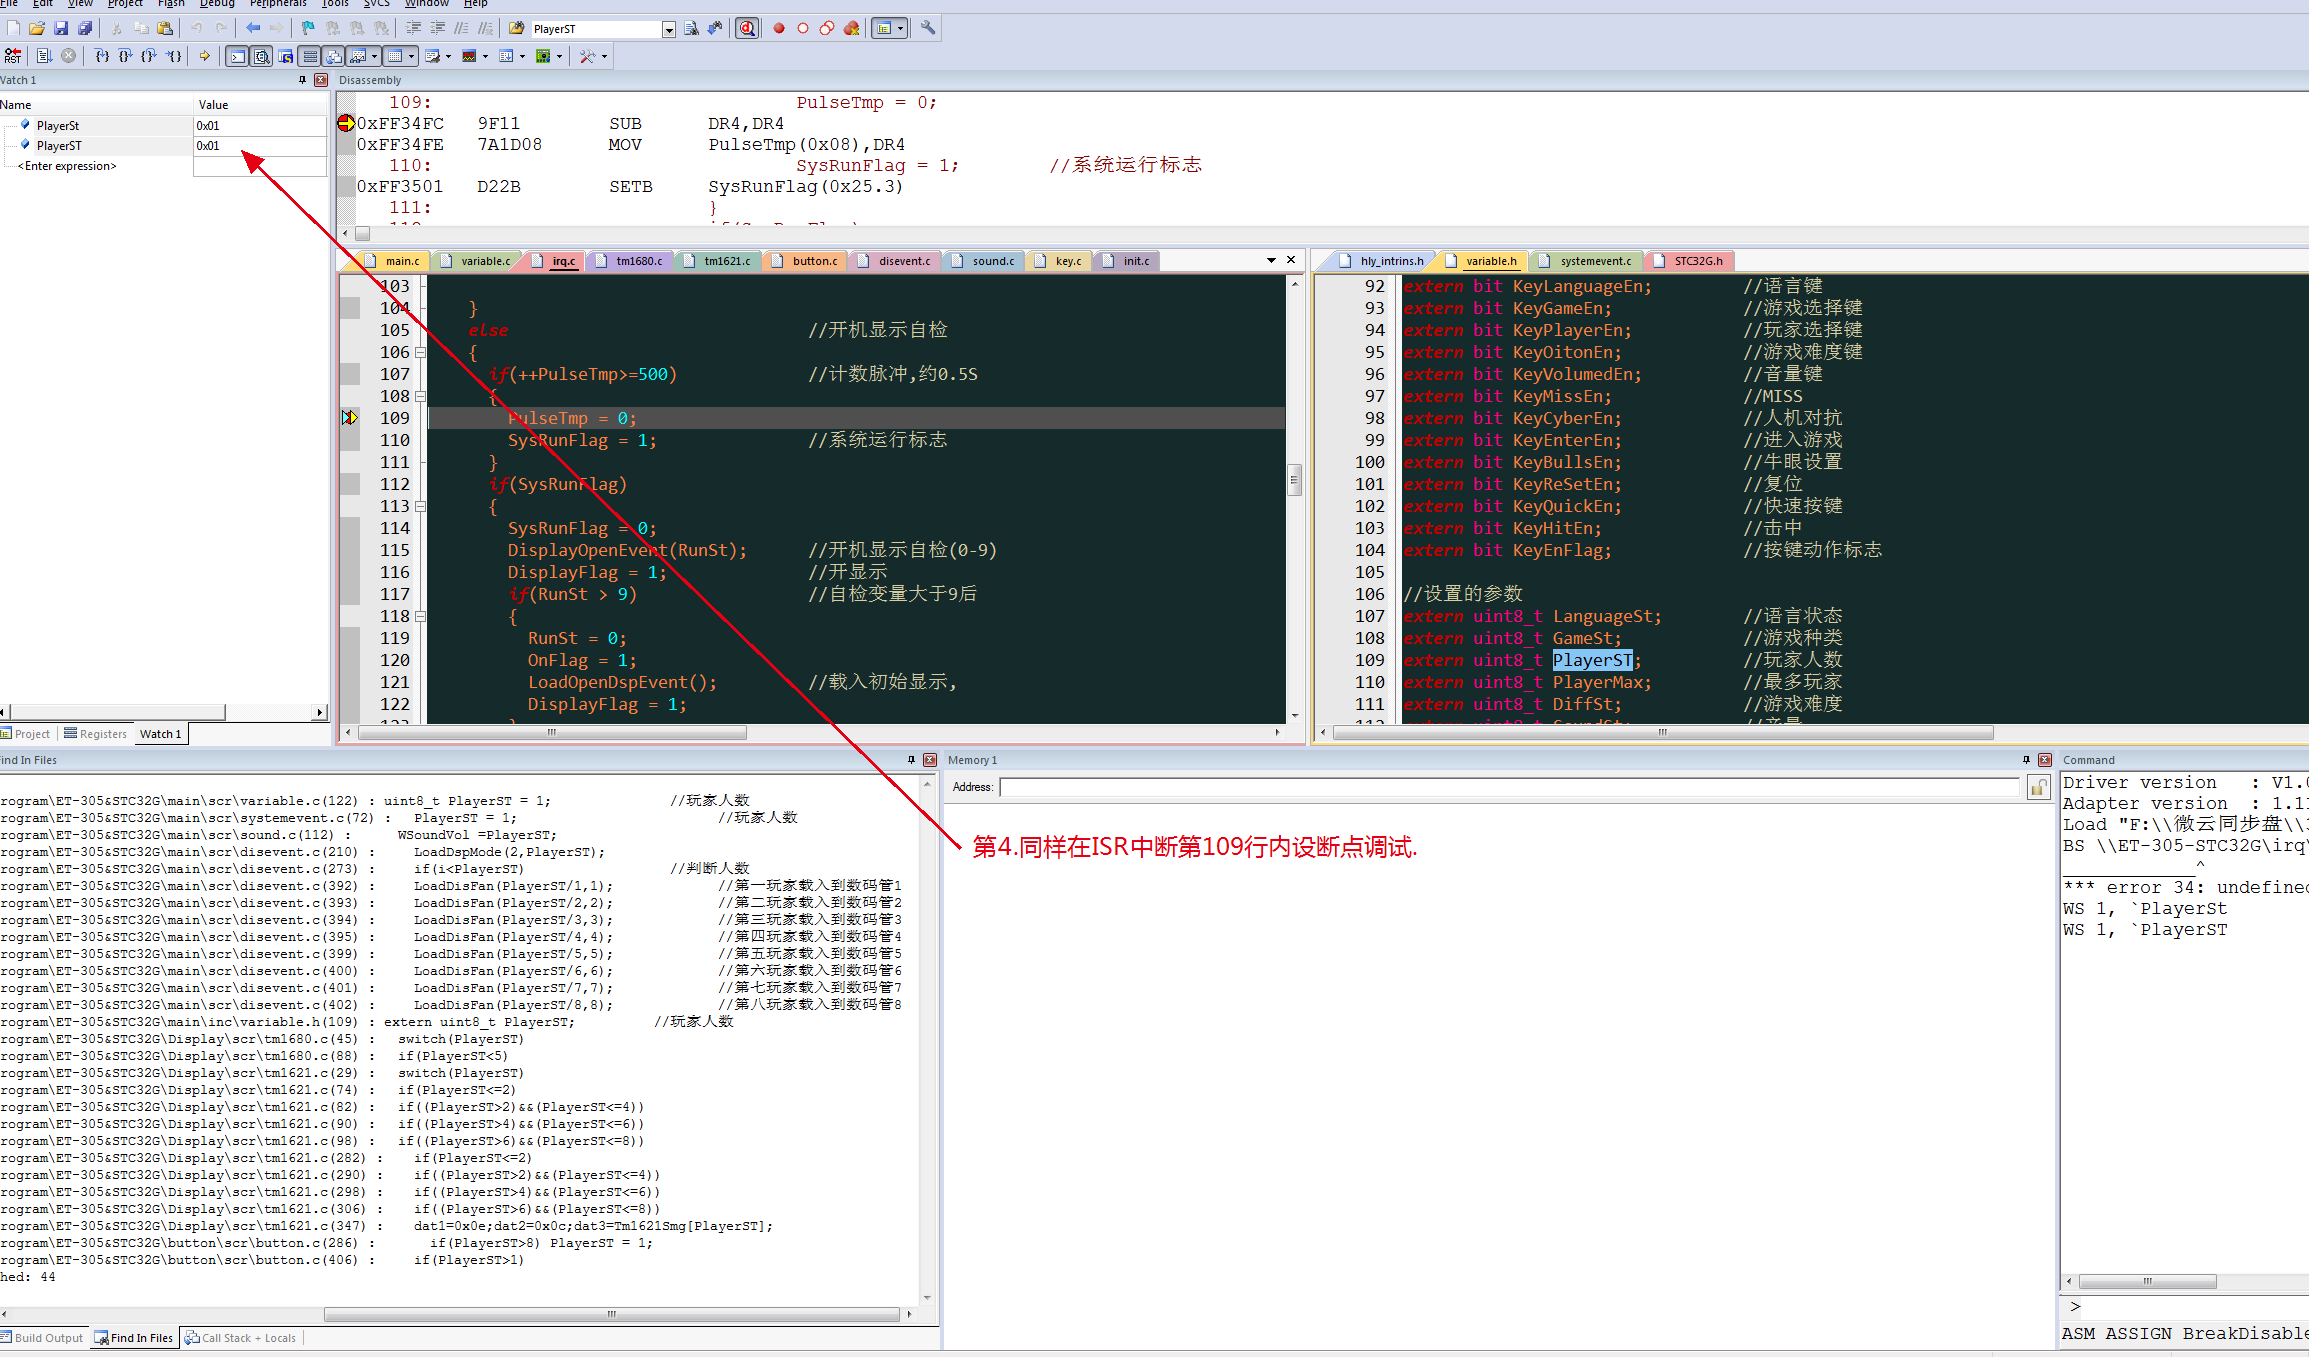Image resolution: width=2309 pixels, height=1357 pixels.
Task: Collapse code fold at line 106
Action: [x=420, y=352]
